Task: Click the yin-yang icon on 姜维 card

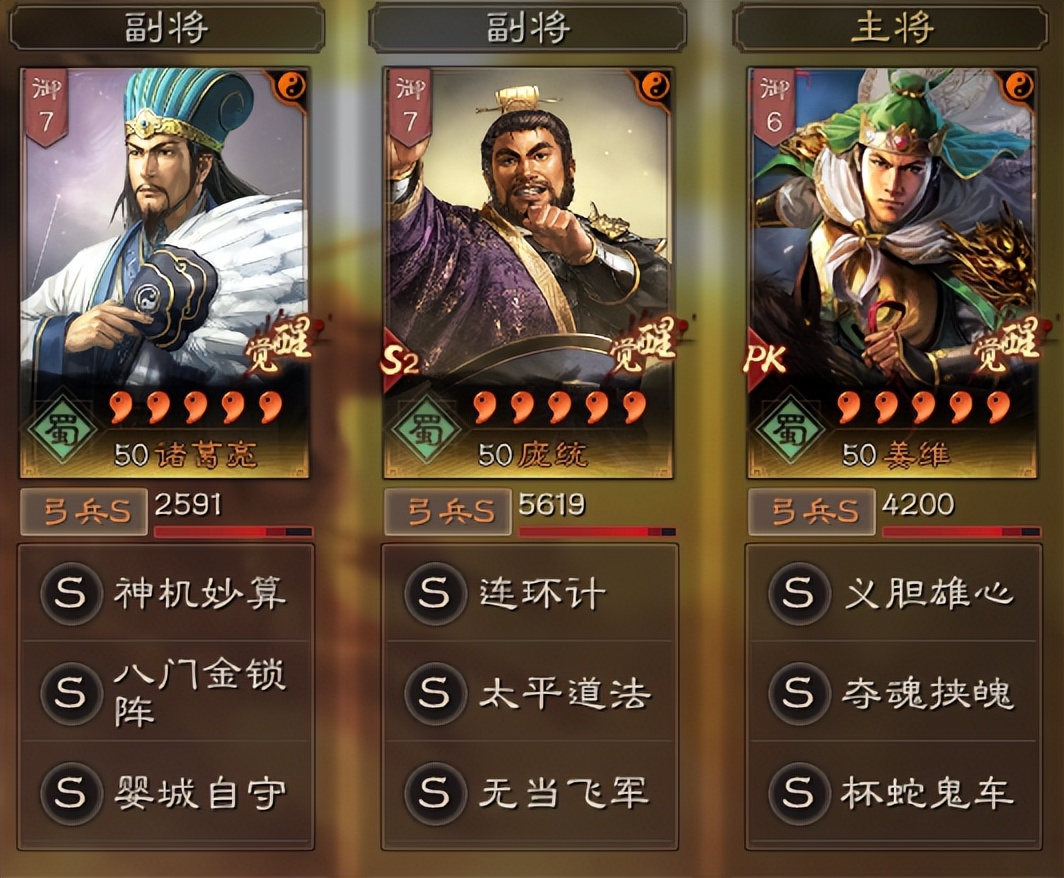Action: (1020, 86)
